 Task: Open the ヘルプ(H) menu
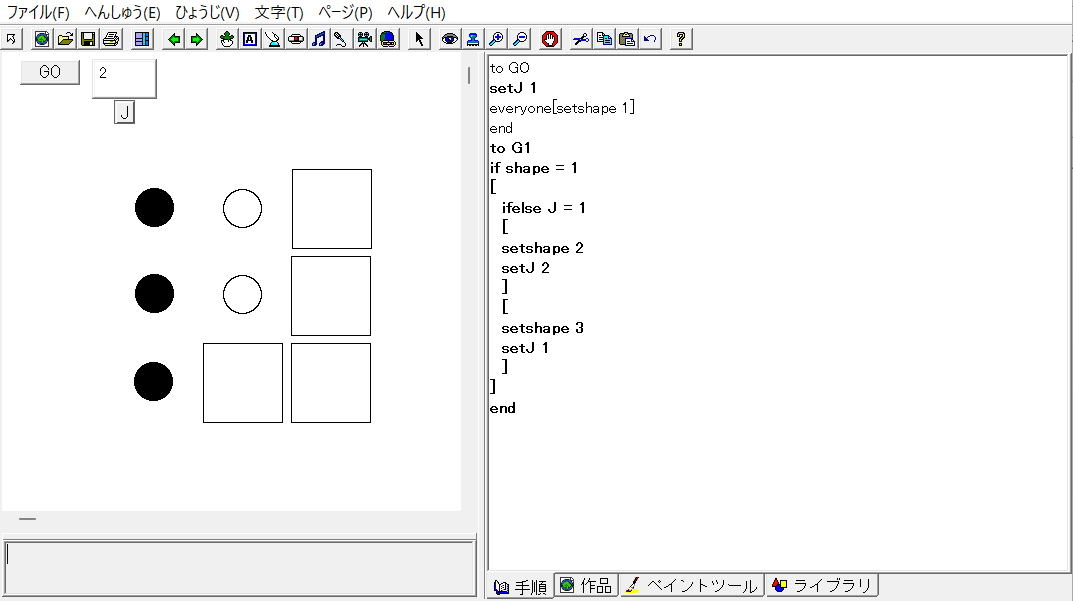coord(416,12)
